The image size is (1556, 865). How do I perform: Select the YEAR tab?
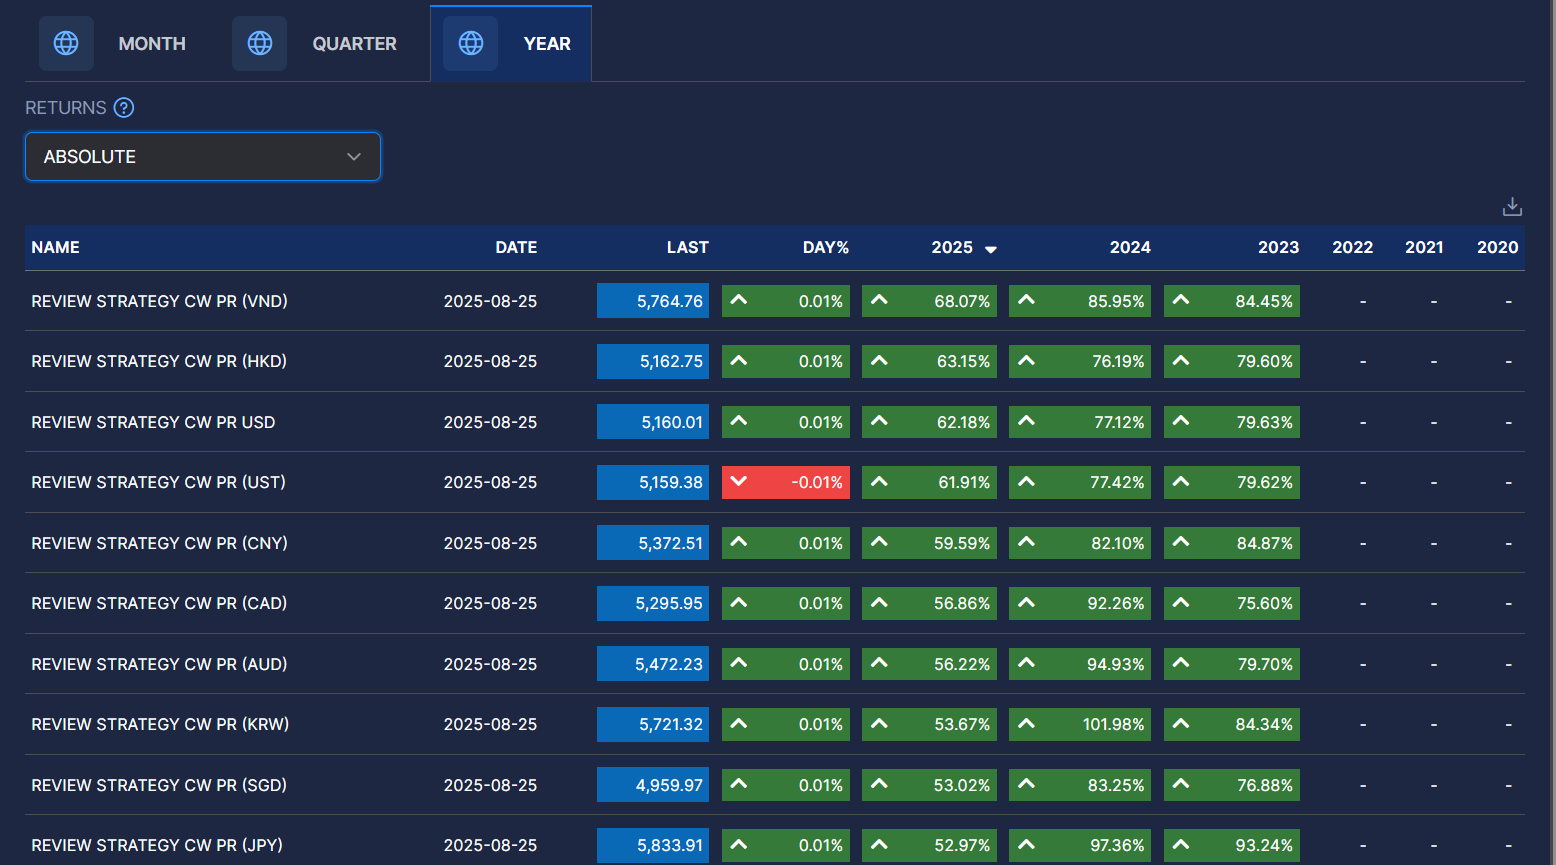(511, 43)
